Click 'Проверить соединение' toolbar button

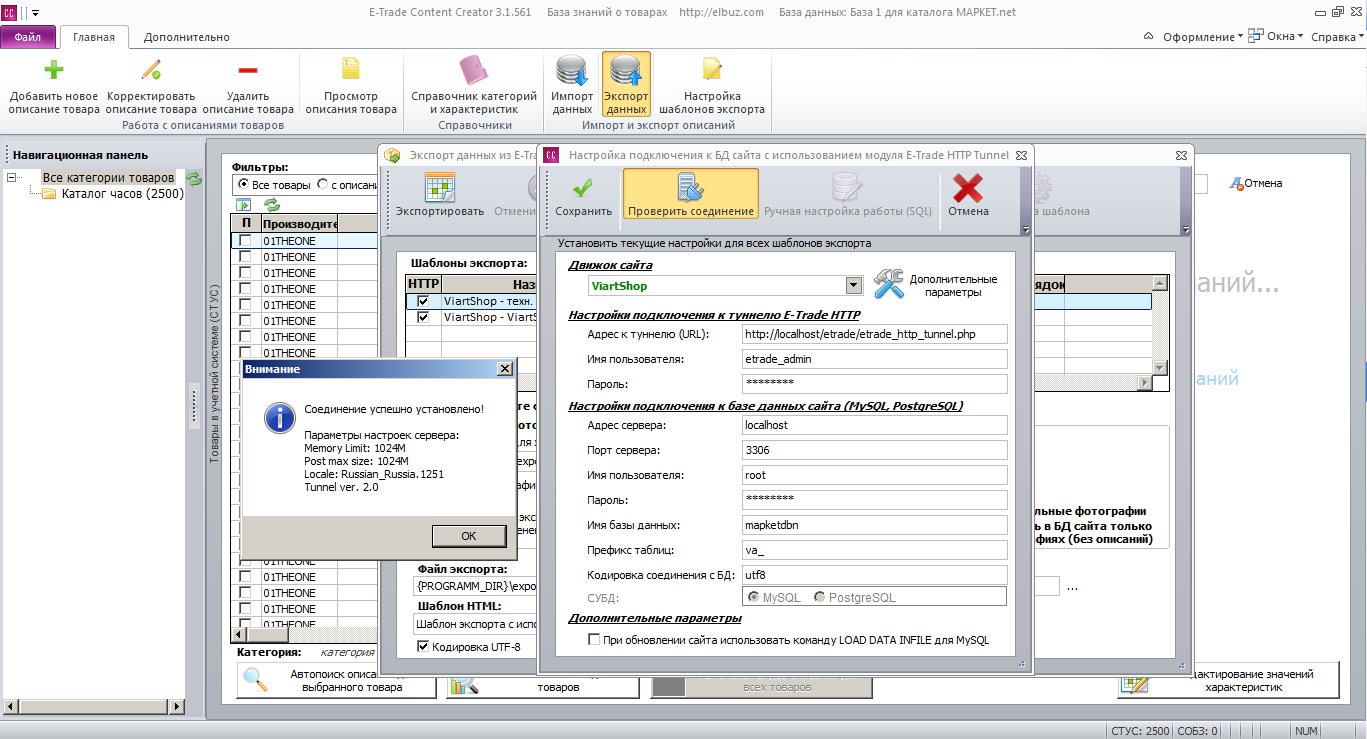690,193
